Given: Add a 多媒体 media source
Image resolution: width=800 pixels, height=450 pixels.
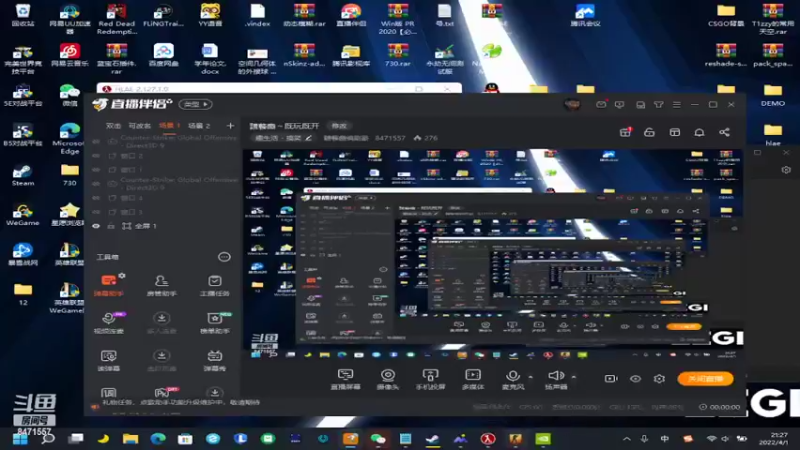Looking at the screenshot, I should 473,380.
